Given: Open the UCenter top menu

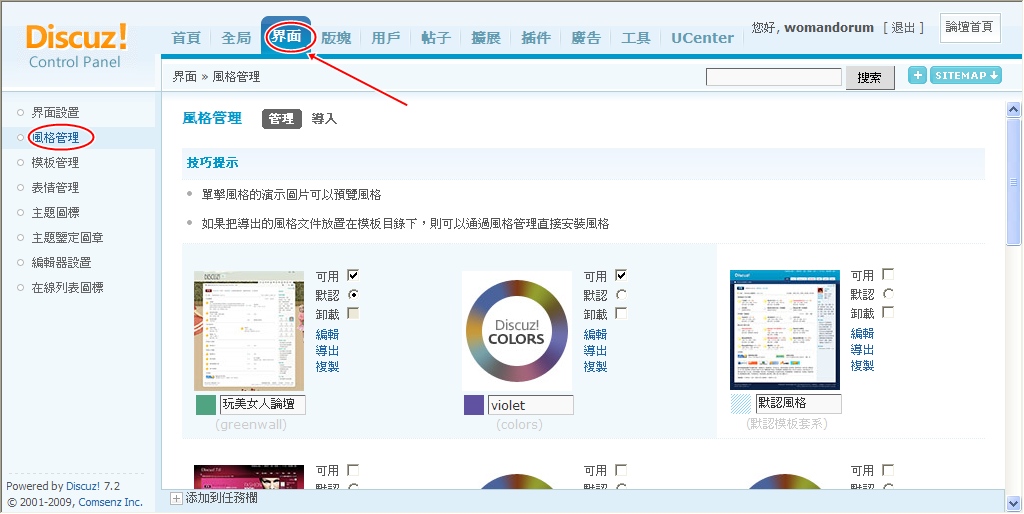Looking at the screenshot, I should click(703, 38).
